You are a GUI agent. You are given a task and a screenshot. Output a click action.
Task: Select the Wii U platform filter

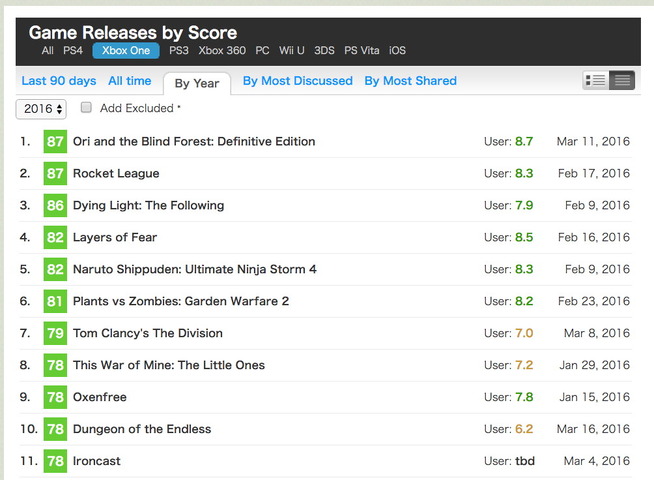pyautogui.click(x=292, y=50)
